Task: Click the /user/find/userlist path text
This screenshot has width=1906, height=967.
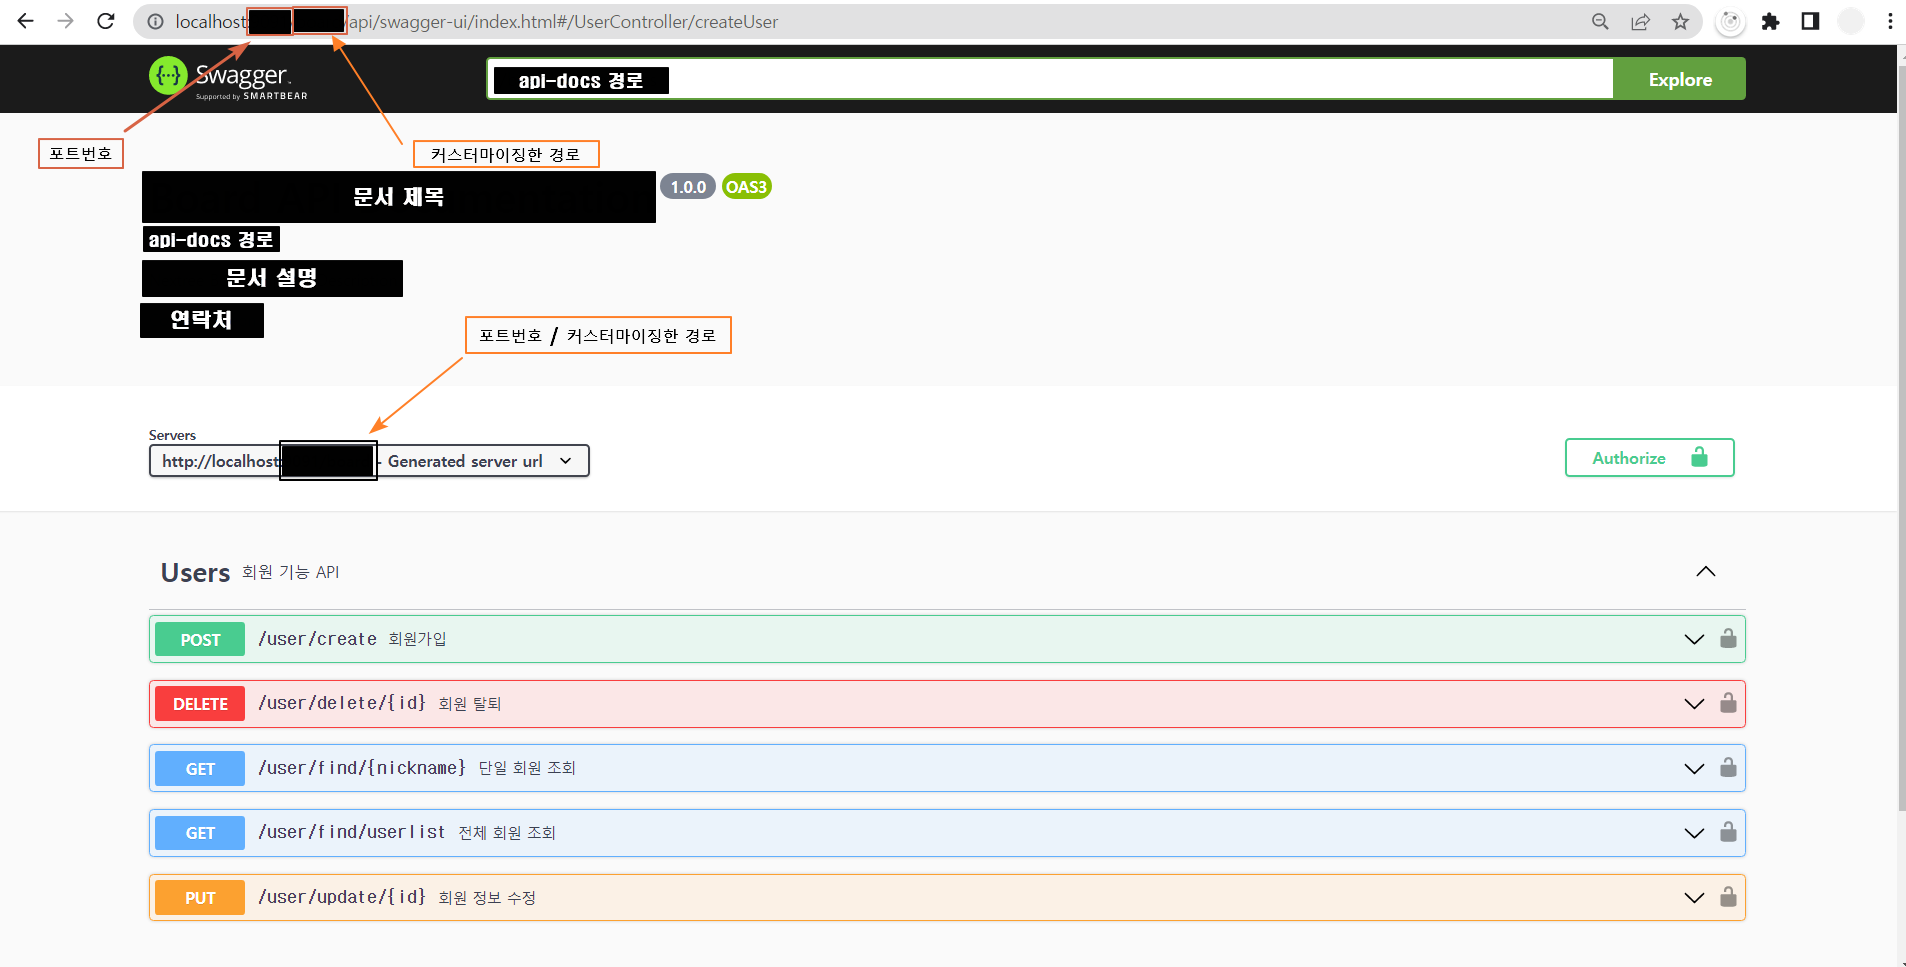Action: [351, 832]
